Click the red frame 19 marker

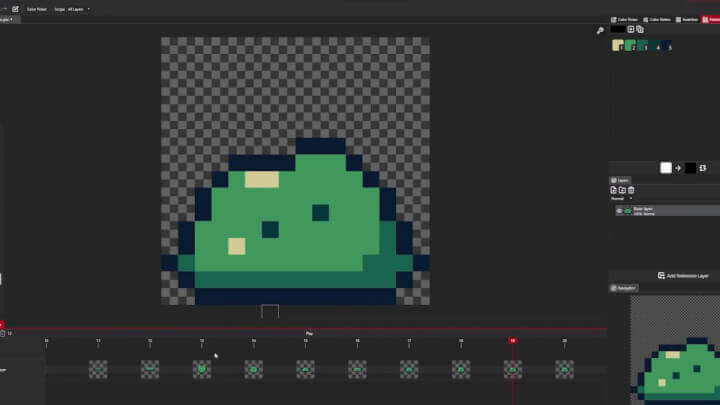[x=512, y=341]
